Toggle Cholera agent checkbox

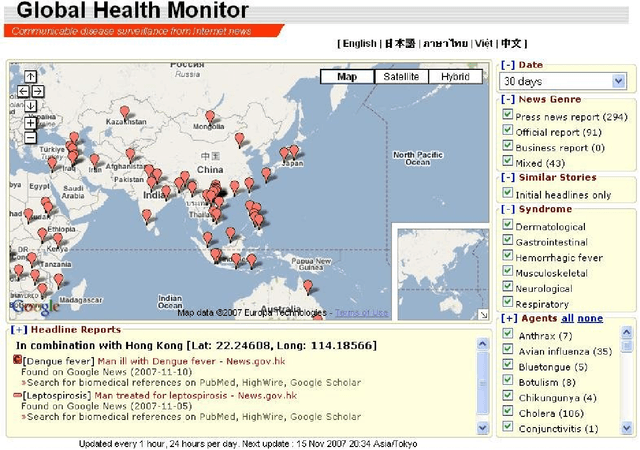(507, 411)
